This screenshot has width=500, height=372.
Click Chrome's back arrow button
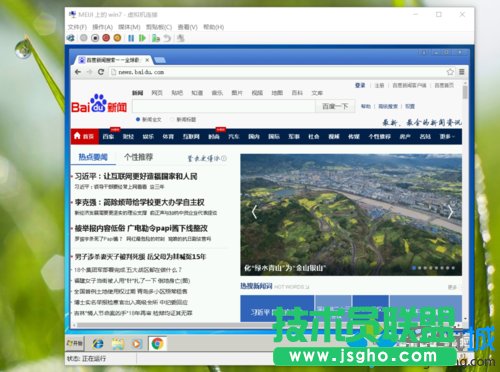pos(78,72)
